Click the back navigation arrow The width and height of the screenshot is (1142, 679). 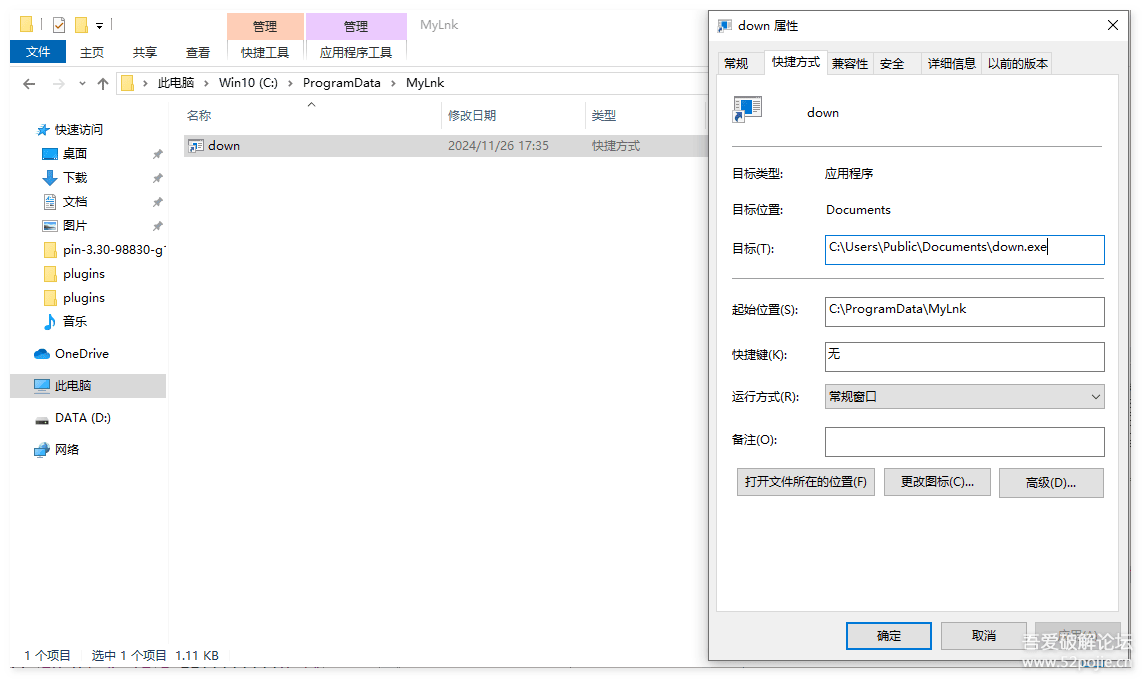point(29,84)
